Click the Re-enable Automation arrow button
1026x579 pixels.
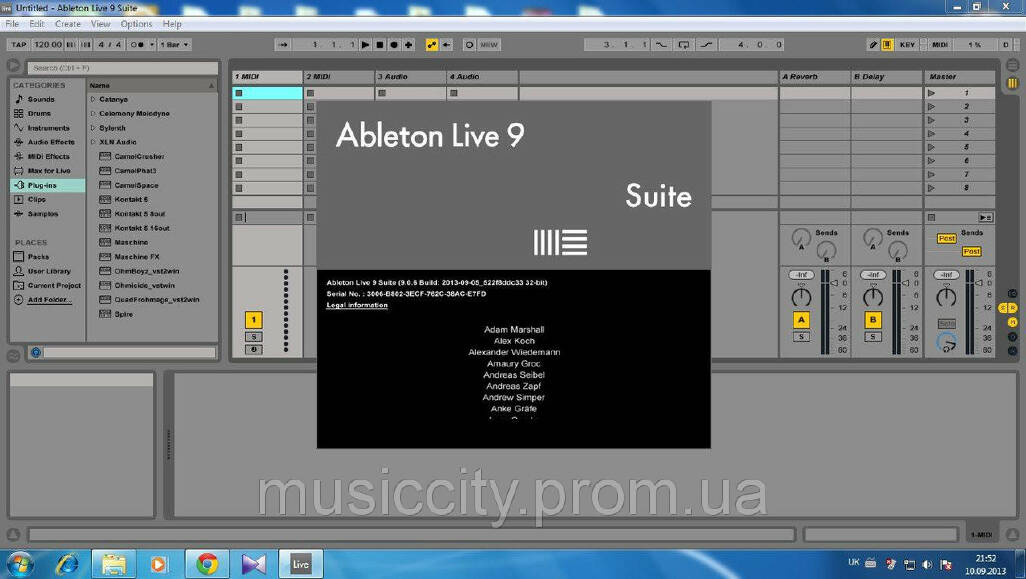(x=447, y=44)
